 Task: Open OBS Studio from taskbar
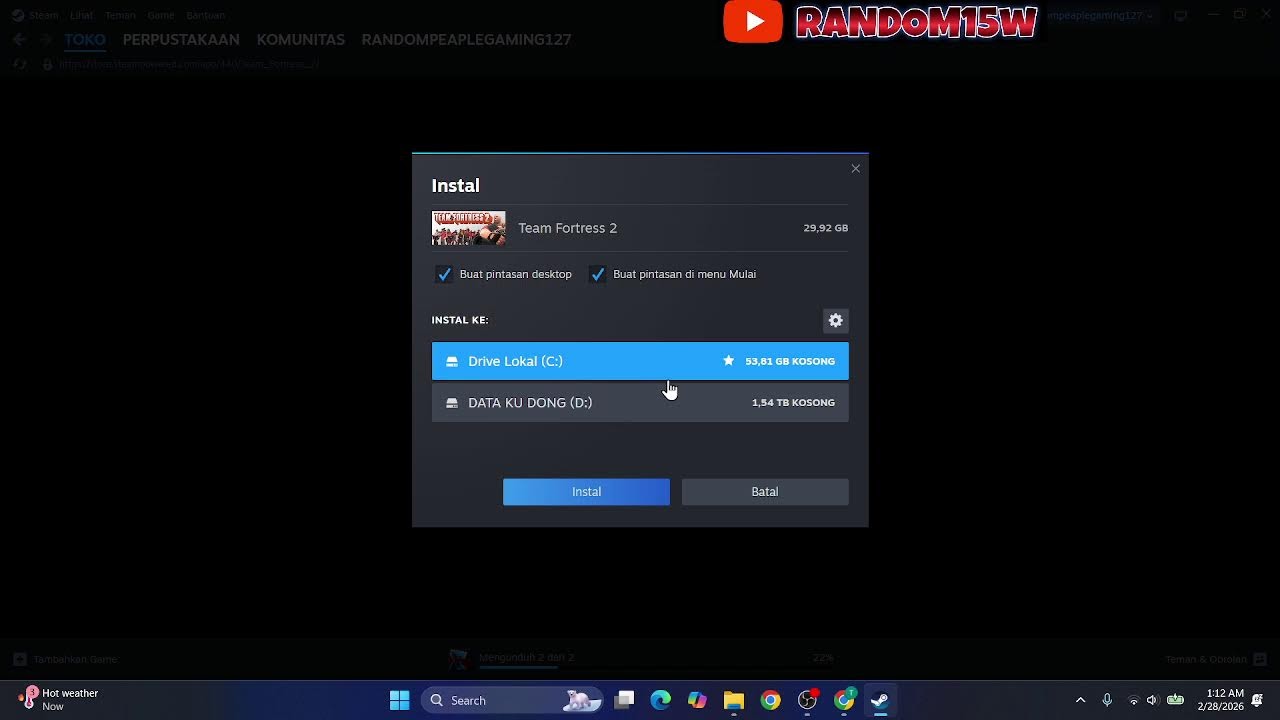(807, 700)
